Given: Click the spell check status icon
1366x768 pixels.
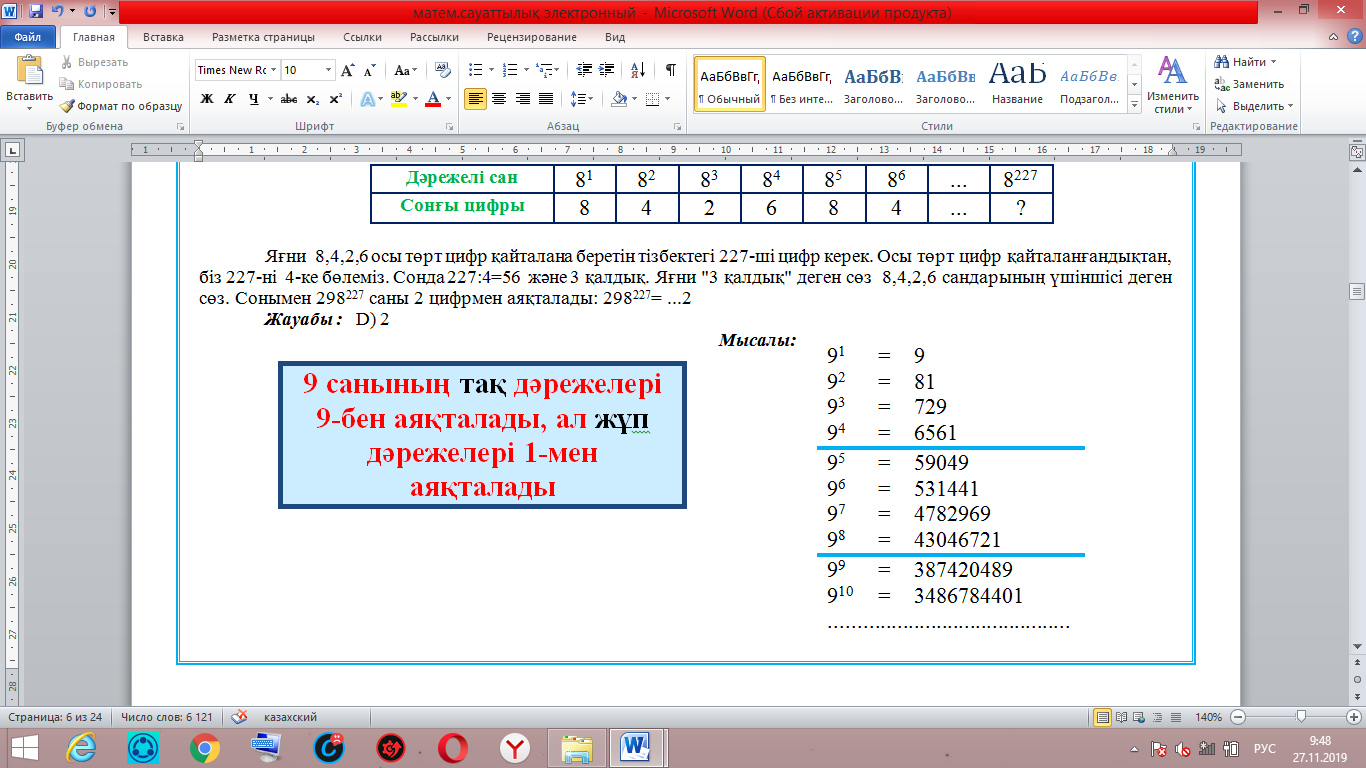Looking at the screenshot, I should click(x=239, y=717).
